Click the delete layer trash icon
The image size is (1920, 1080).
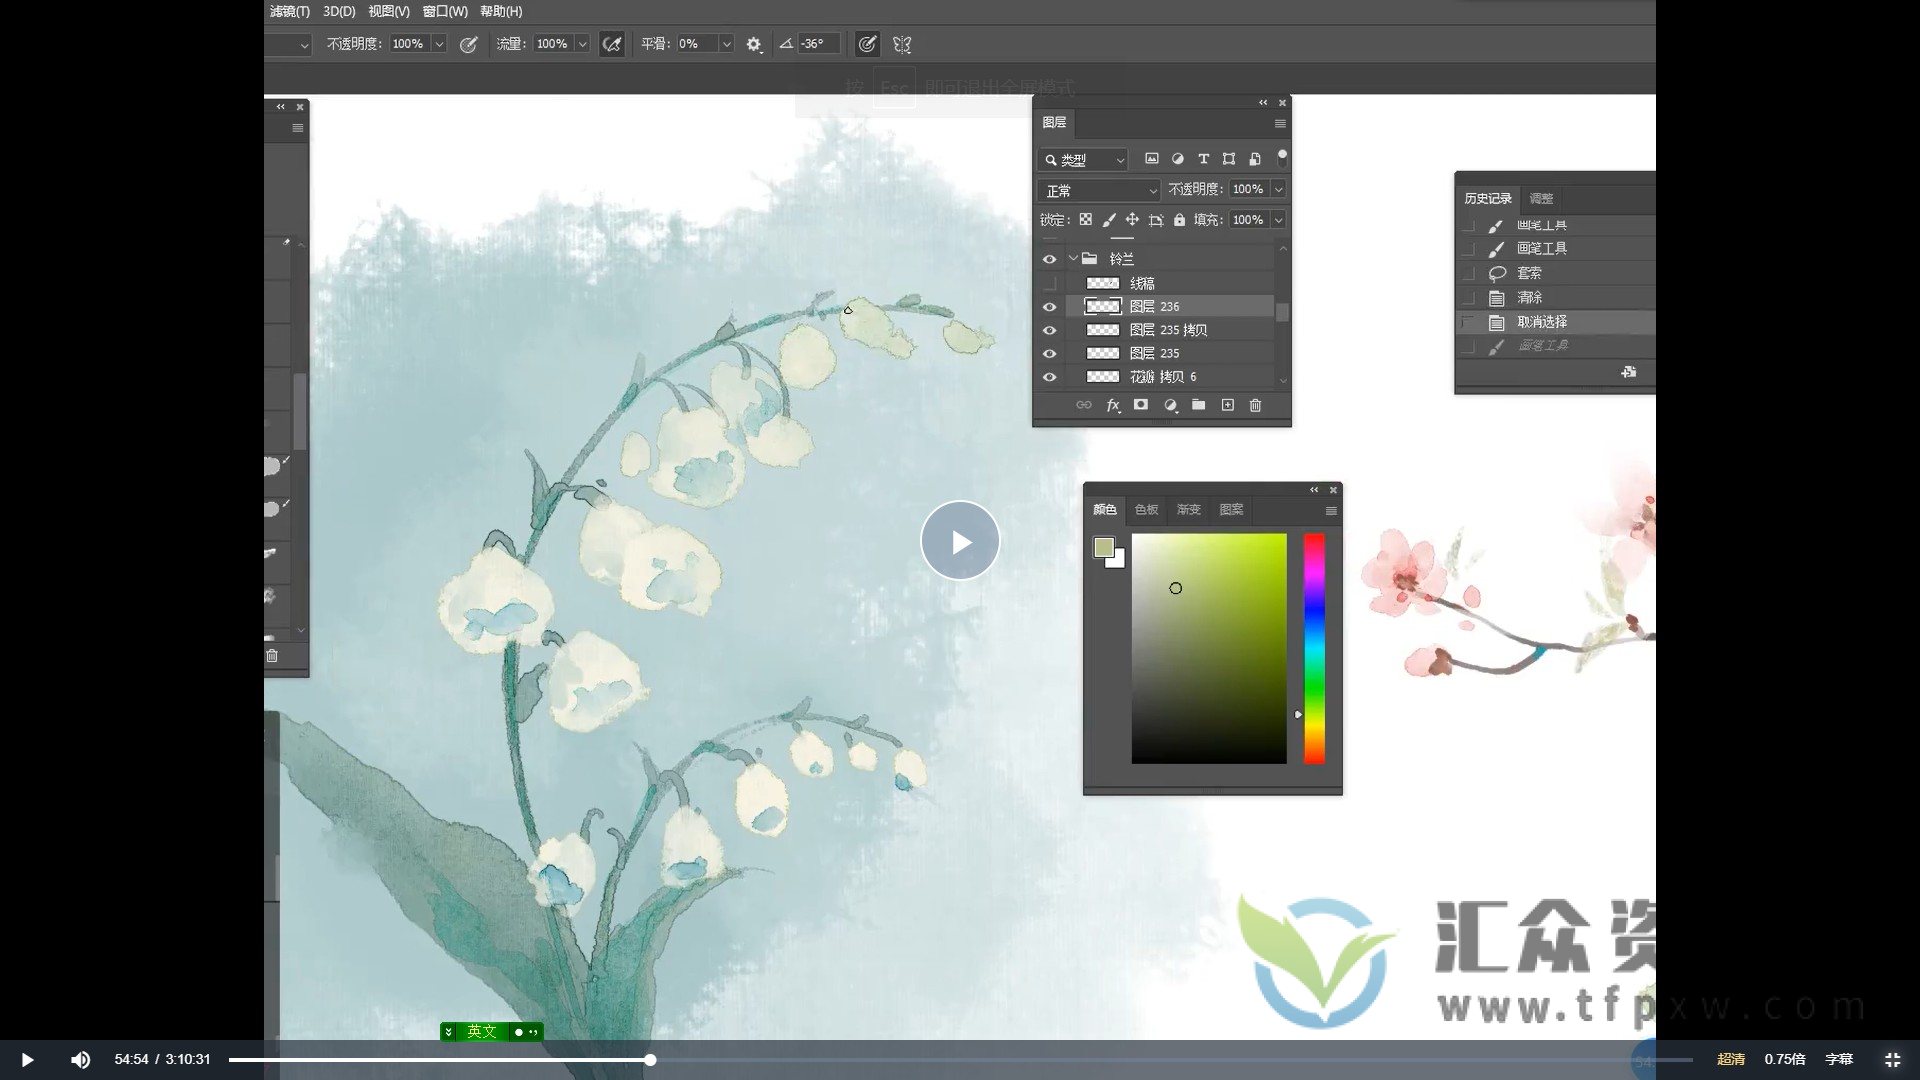pos(1255,405)
